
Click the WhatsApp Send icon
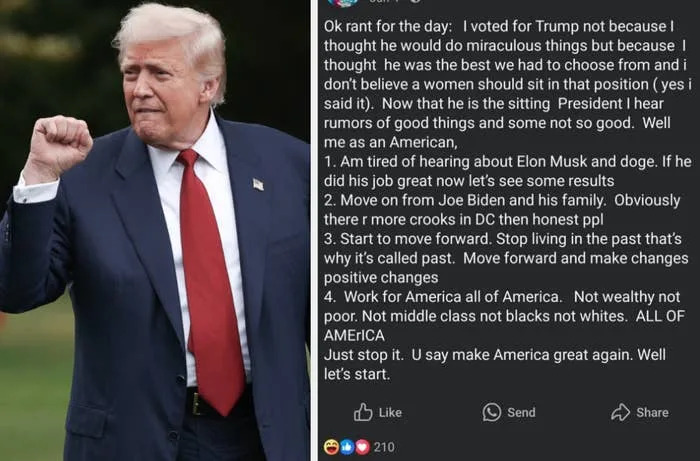[492, 412]
